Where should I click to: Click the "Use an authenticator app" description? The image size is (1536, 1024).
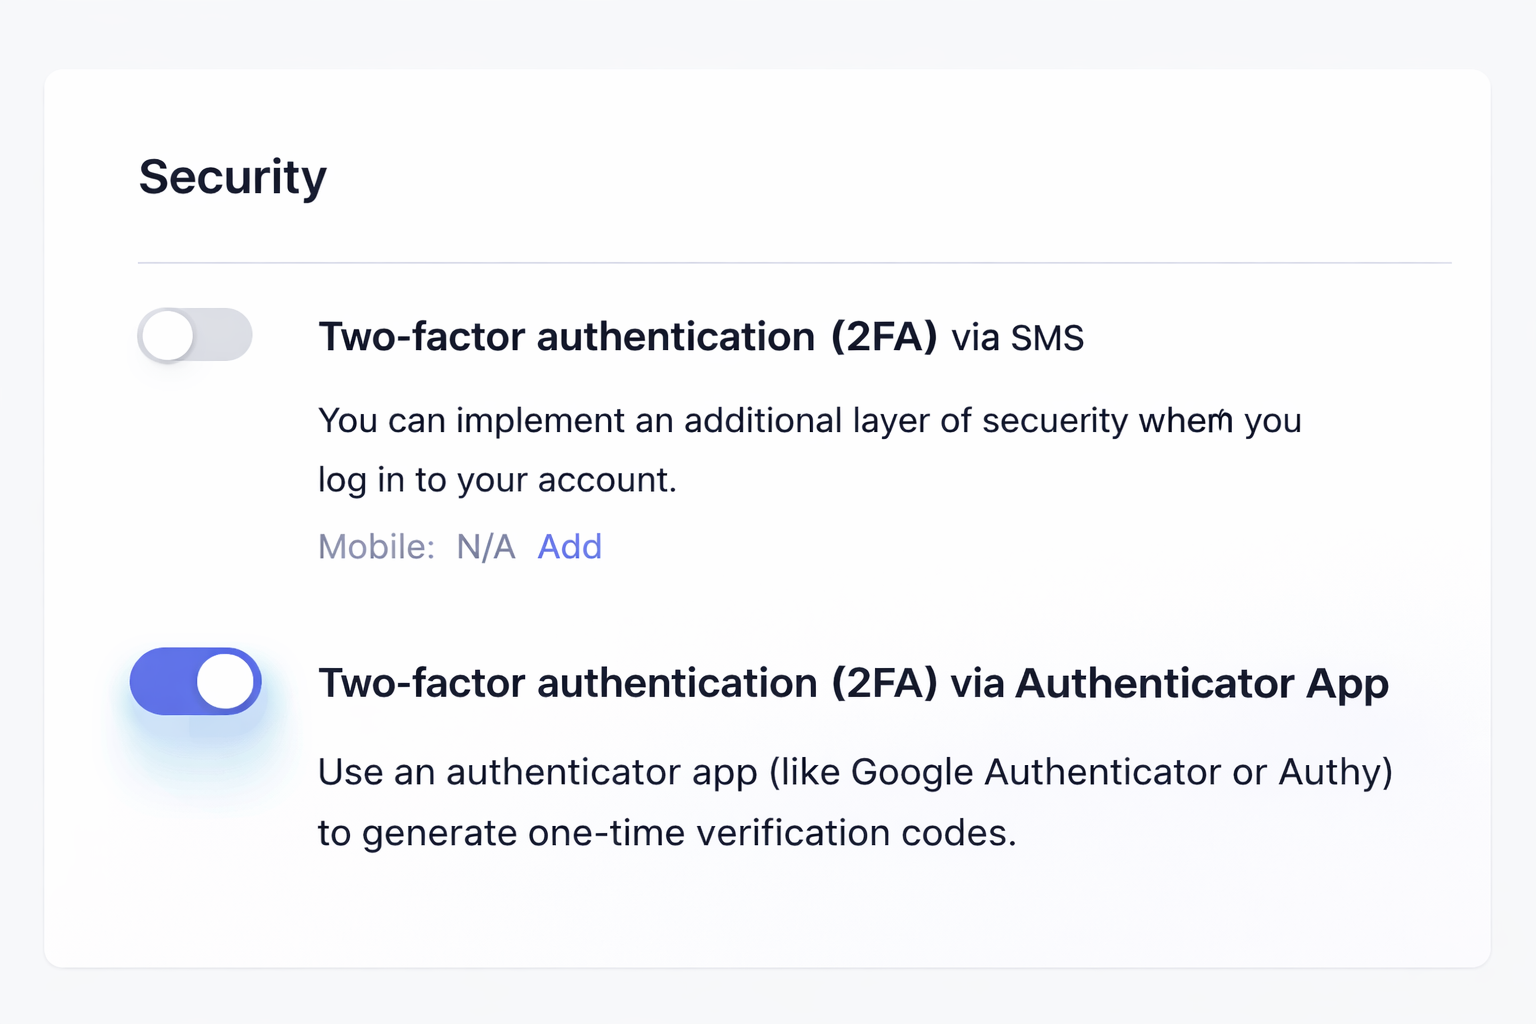[536, 772]
